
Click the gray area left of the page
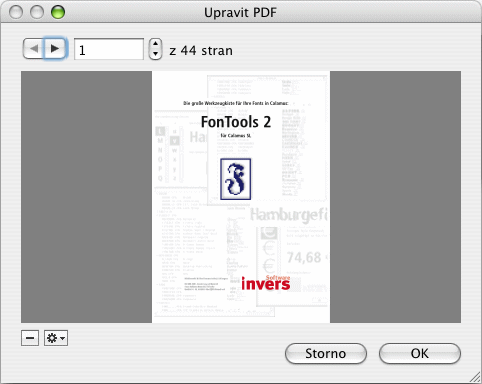(x=86, y=197)
